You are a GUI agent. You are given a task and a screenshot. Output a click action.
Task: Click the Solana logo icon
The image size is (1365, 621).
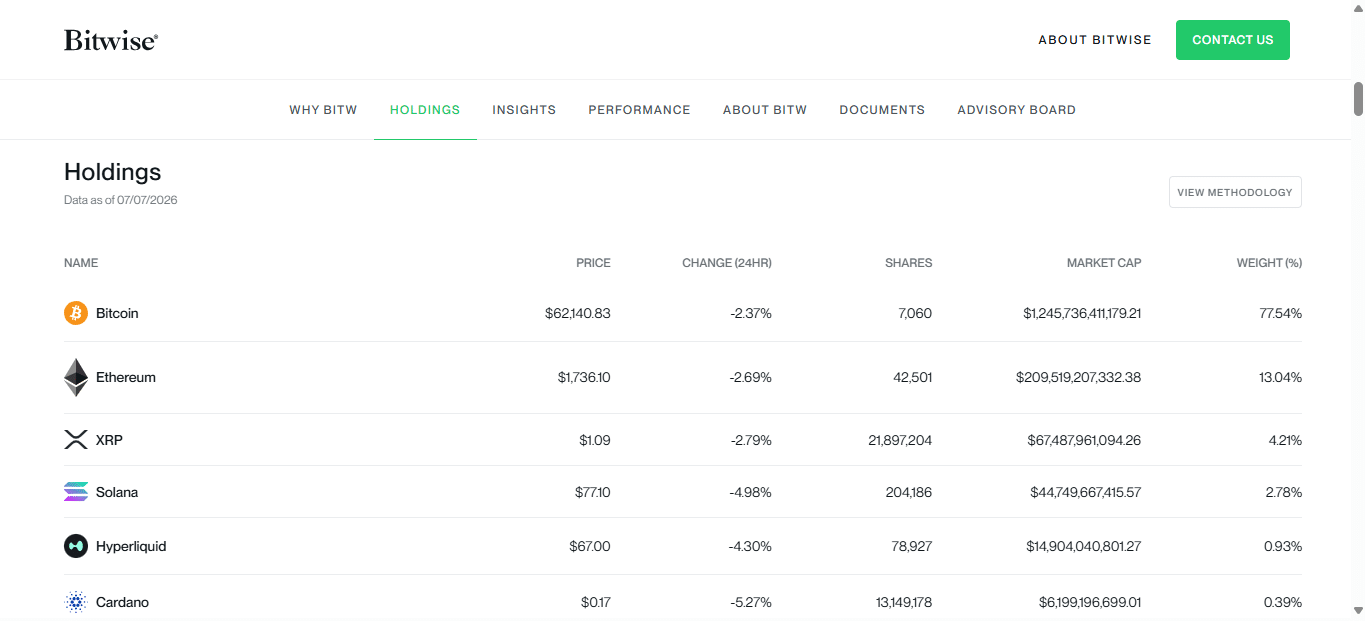[x=76, y=492]
